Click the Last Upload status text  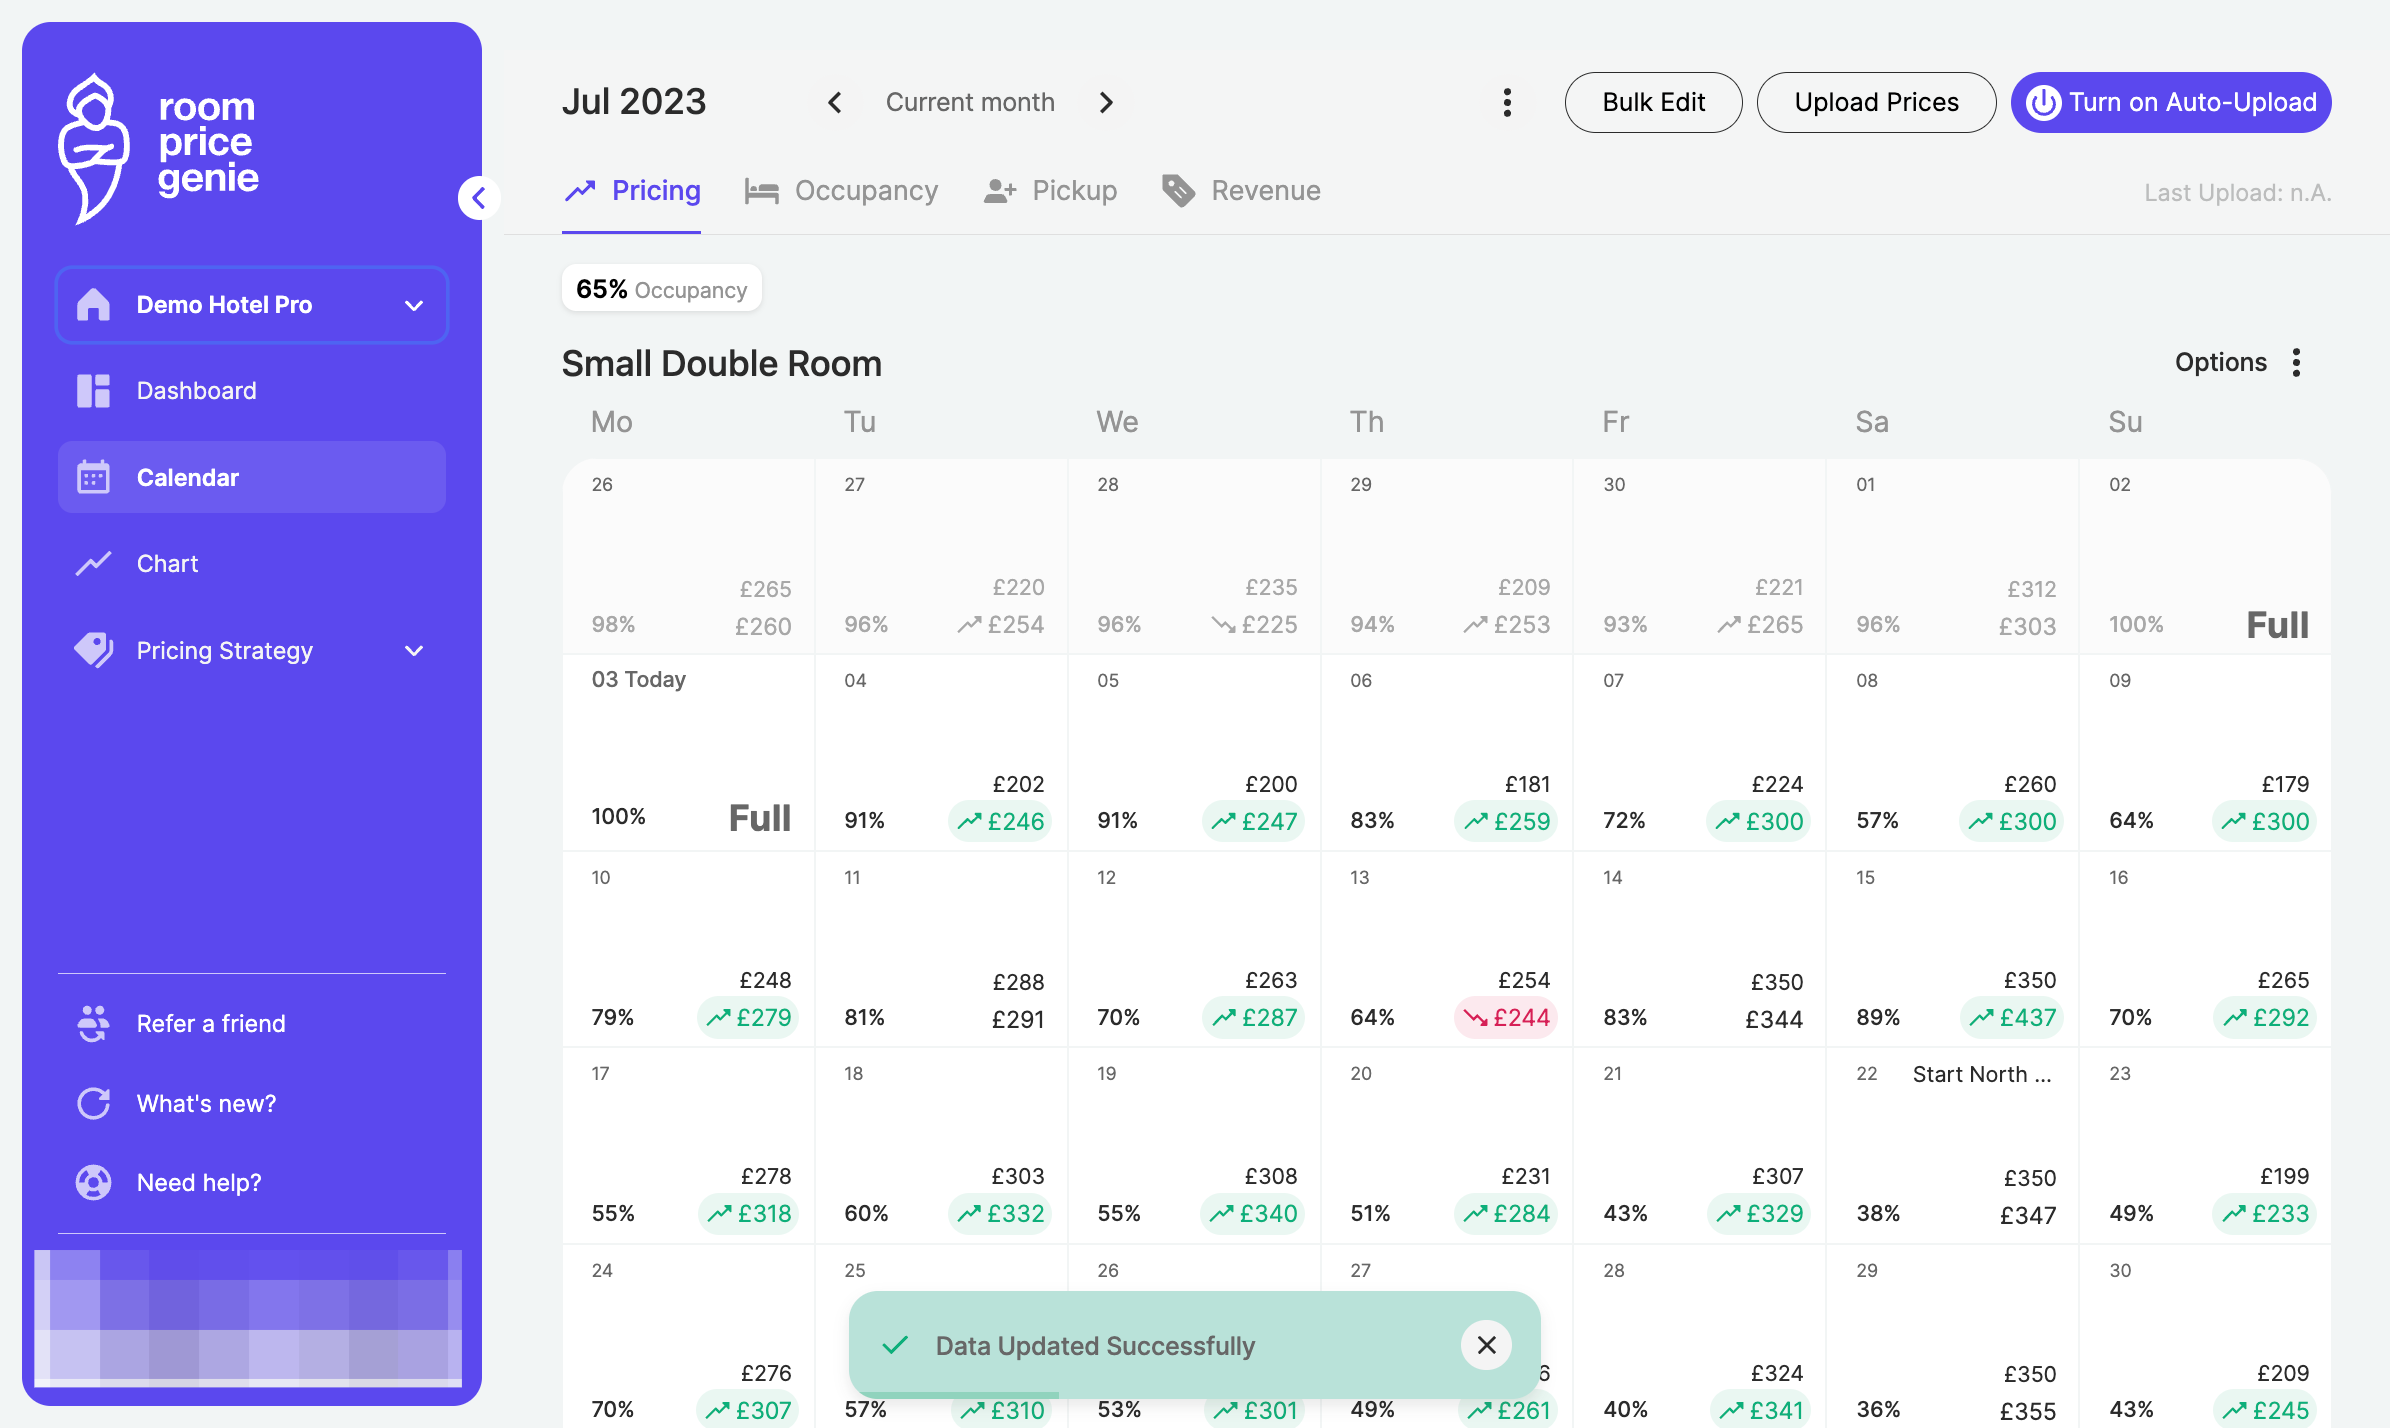(2237, 193)
